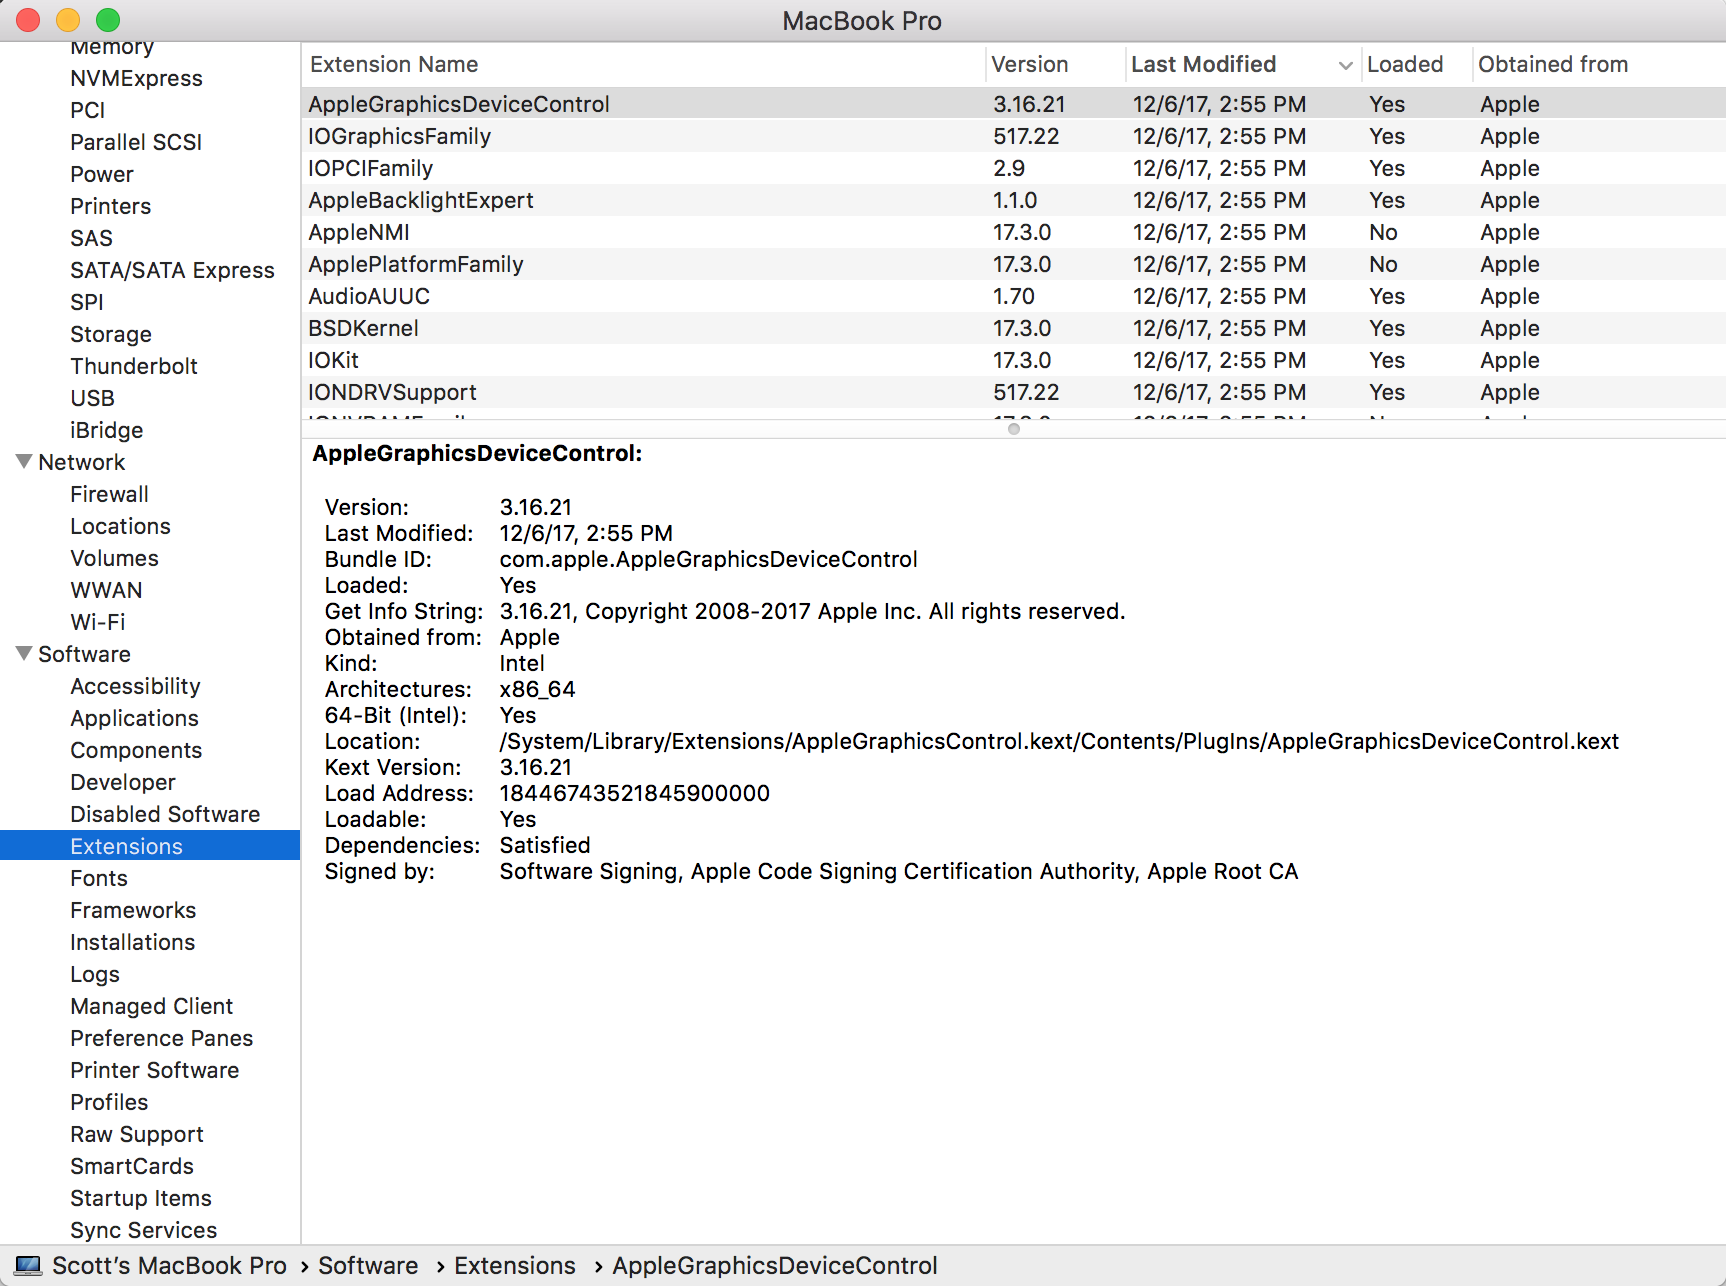The height and width of the screenshot is (1286, 1726).
Task: Select the IOKit extension row
Action: coord(1014,360)
